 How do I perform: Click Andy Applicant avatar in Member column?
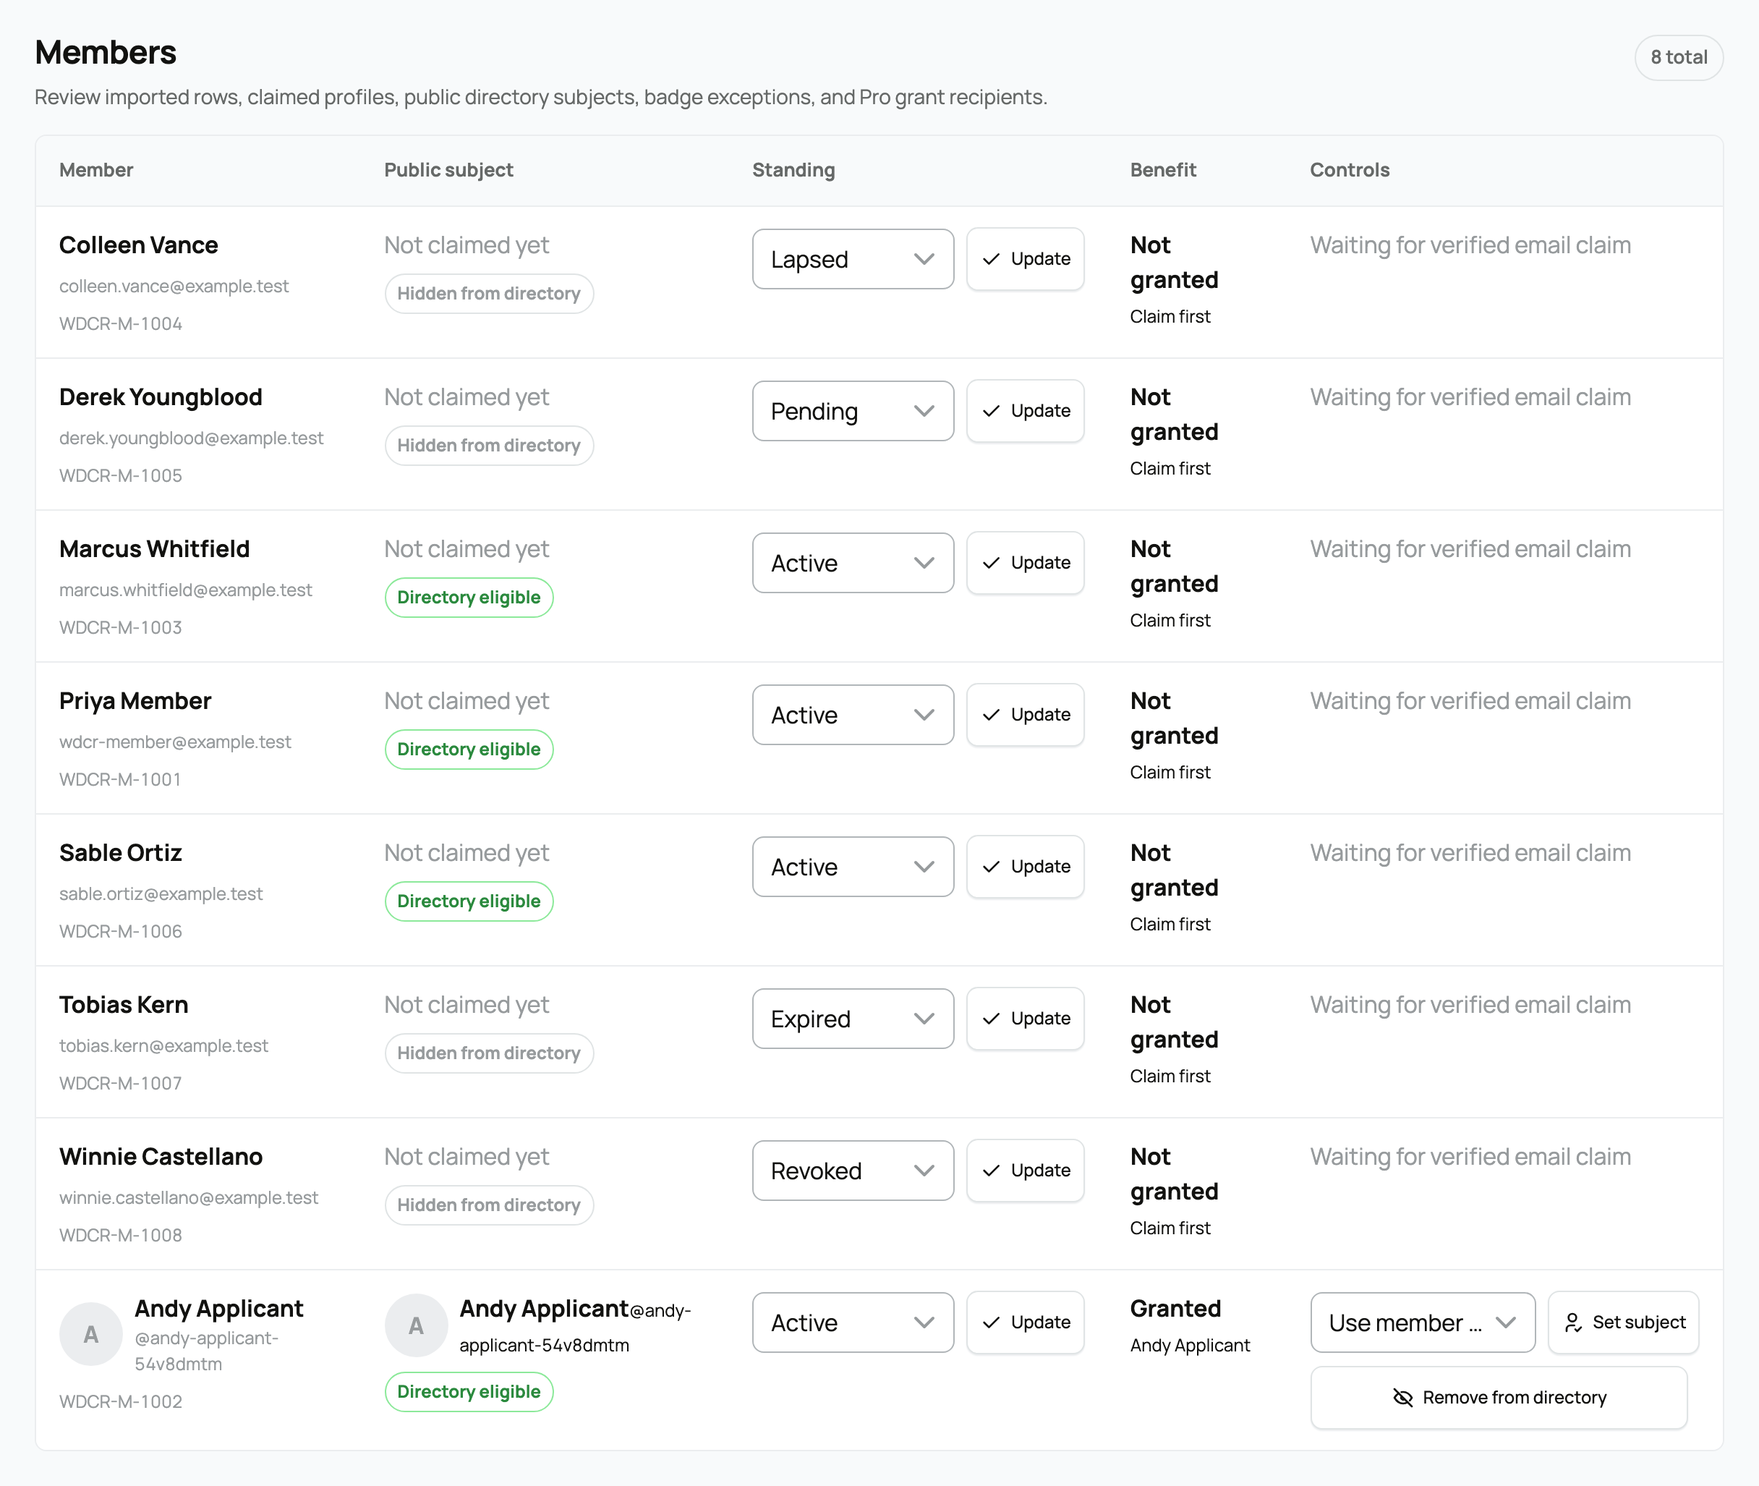(91, 1334)
